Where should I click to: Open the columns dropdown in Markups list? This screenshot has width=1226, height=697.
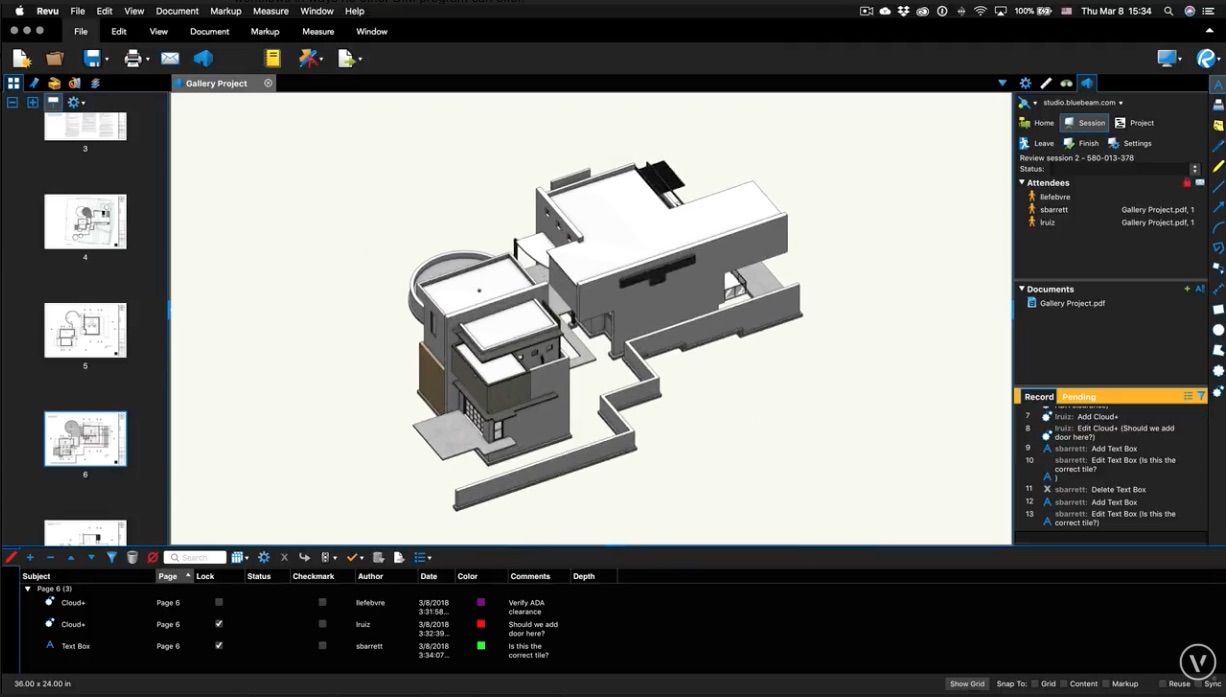pos(239,557)
